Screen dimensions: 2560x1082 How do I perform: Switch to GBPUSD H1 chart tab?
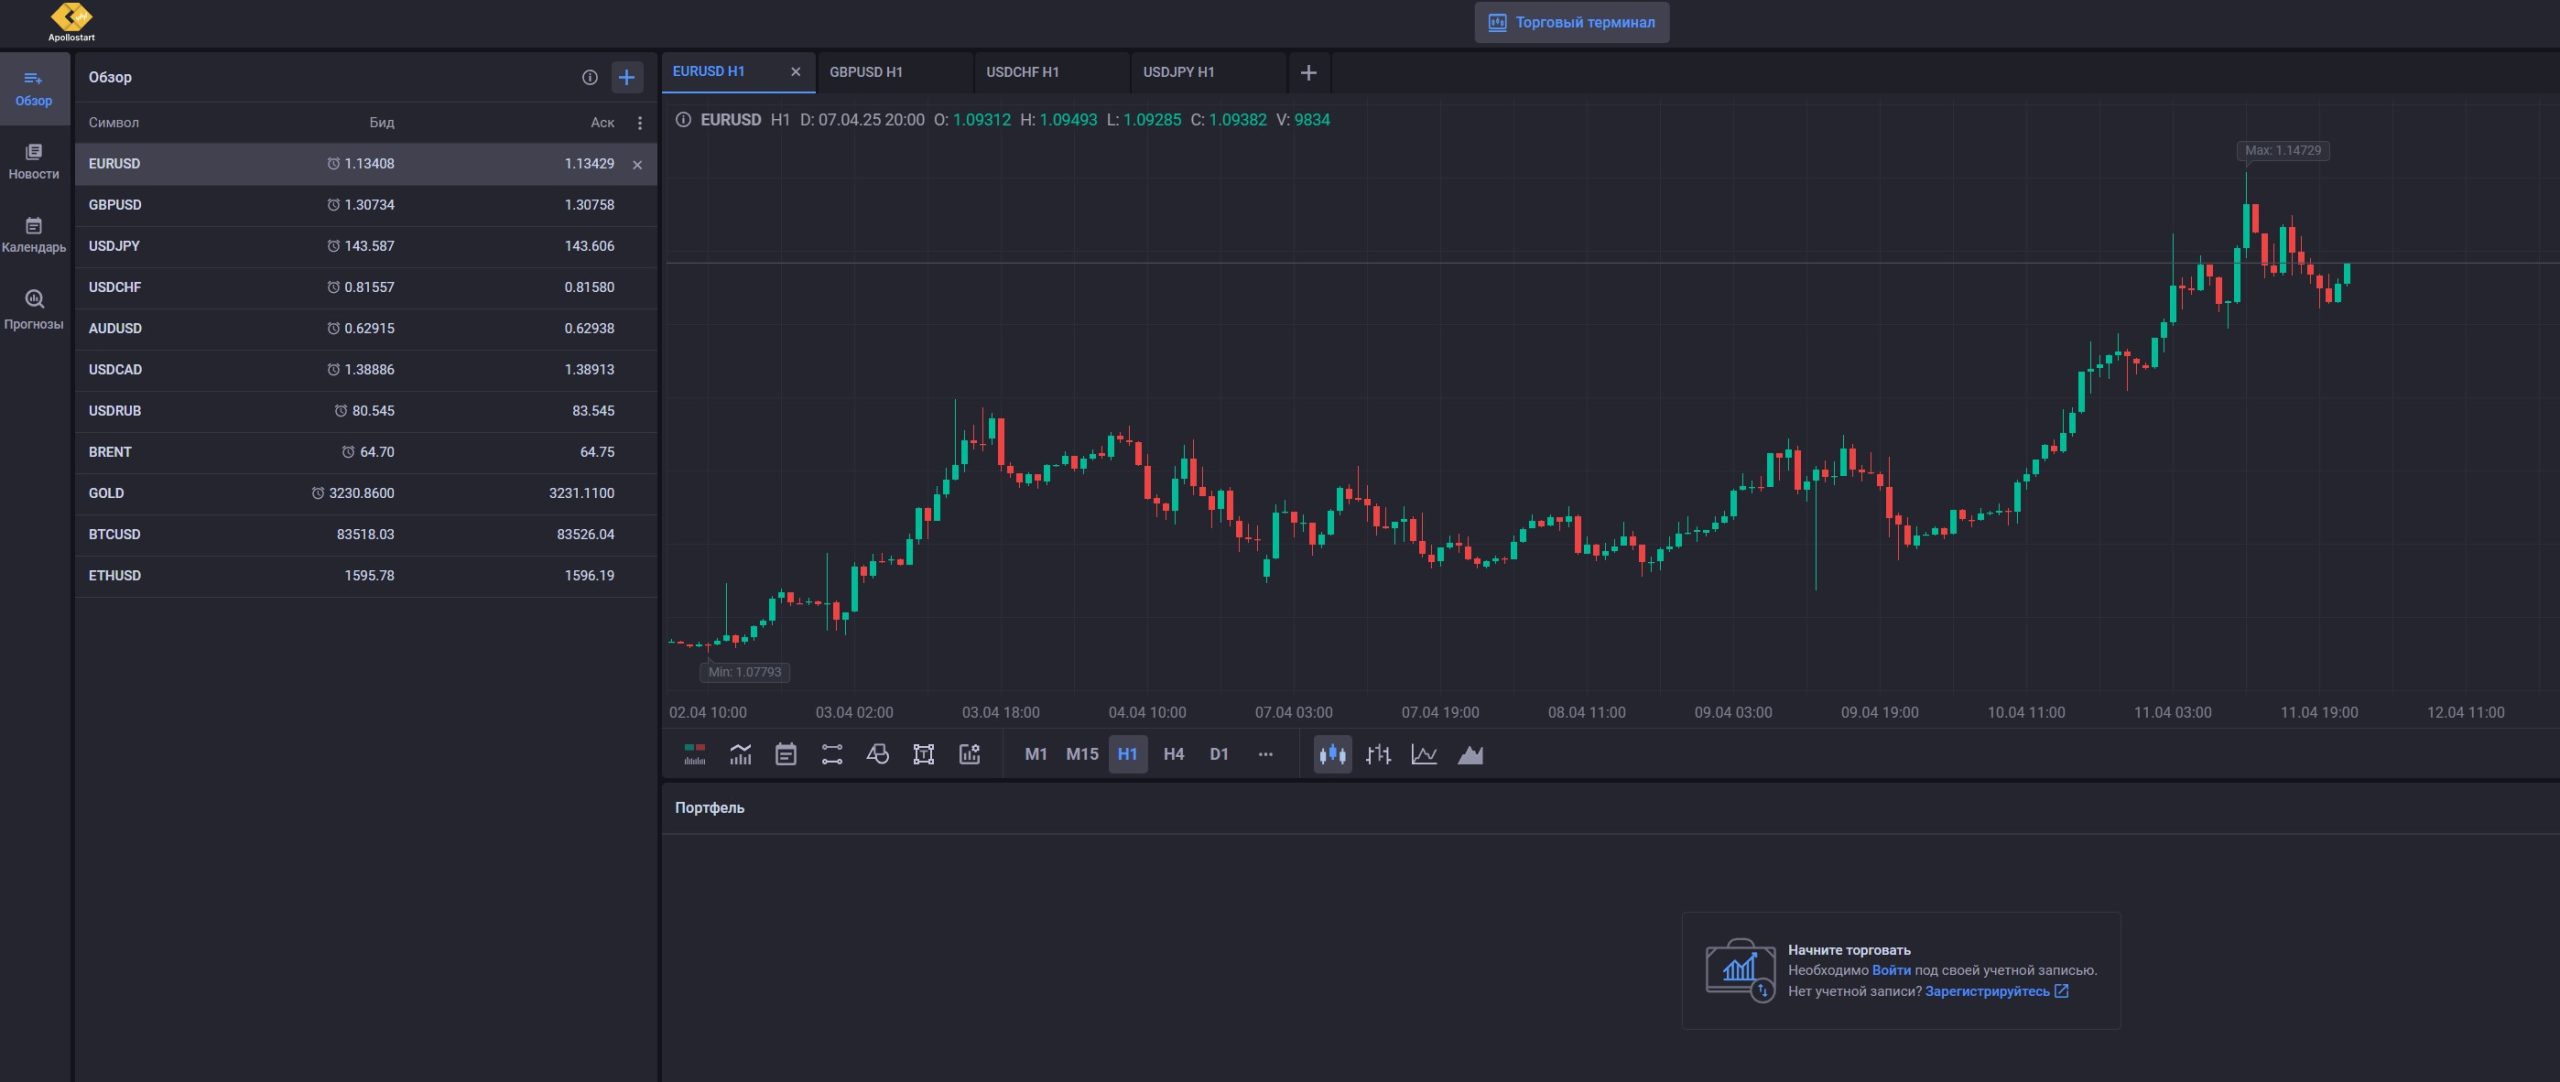click(x=866, y=72)
